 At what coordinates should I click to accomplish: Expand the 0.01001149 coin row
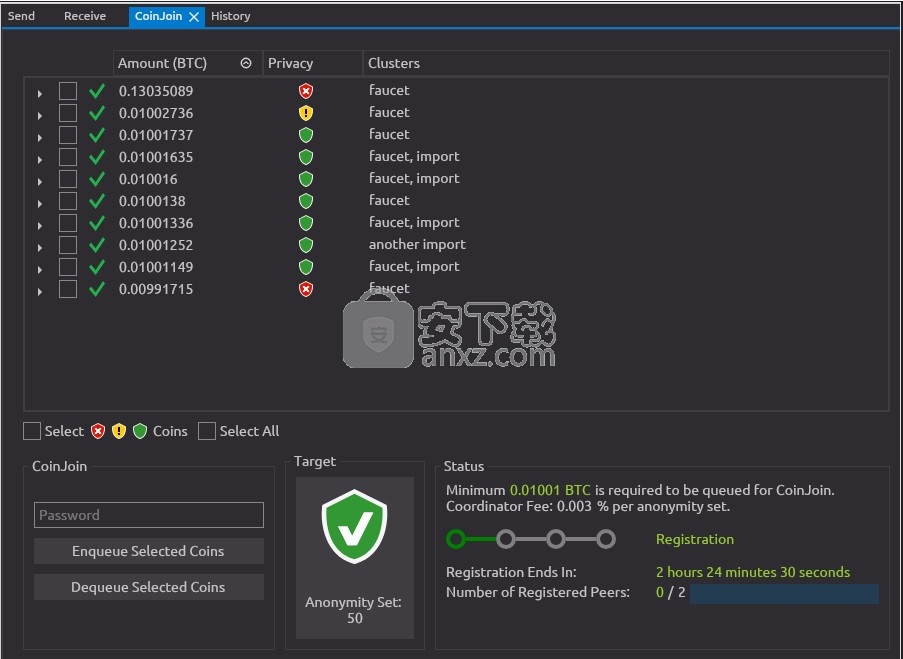pyautogui.click(x=40, y=269)
